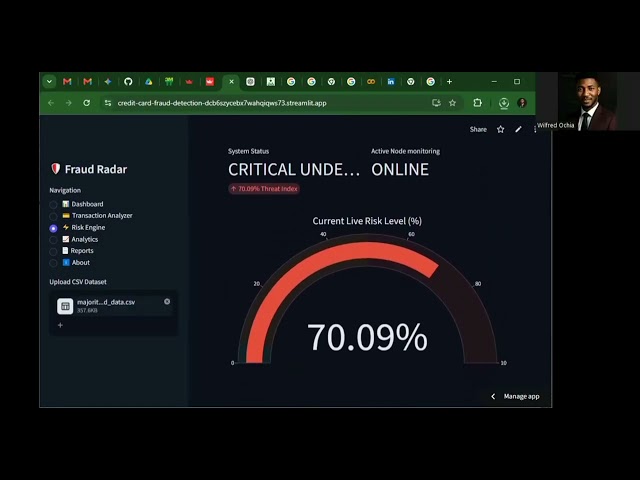Click the Fraud Radar shield logo
Image resolution: width=640 pixels, height=480 pixels.
coord(56,169)
